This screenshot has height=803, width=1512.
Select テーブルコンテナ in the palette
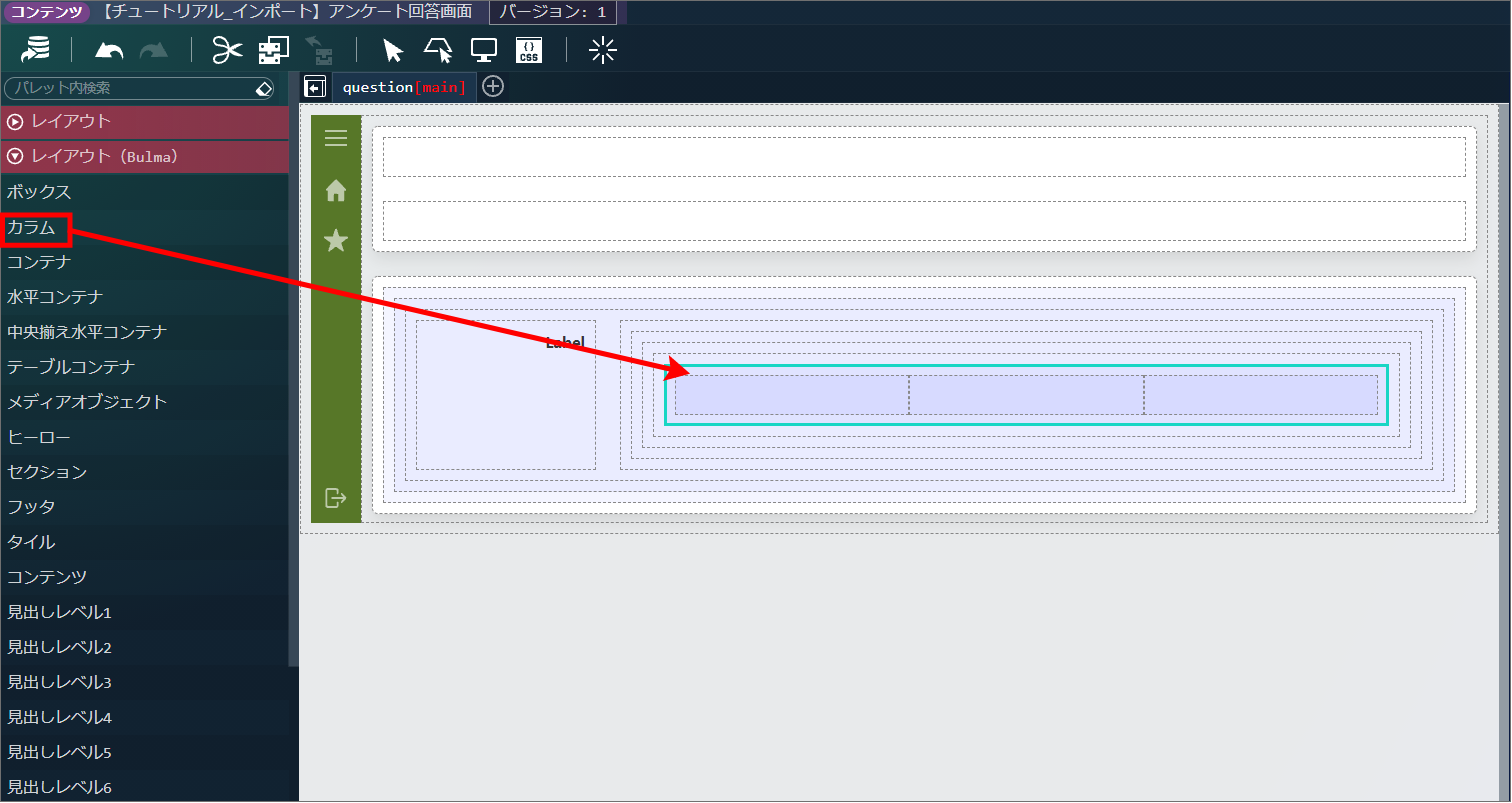(144, 367)
